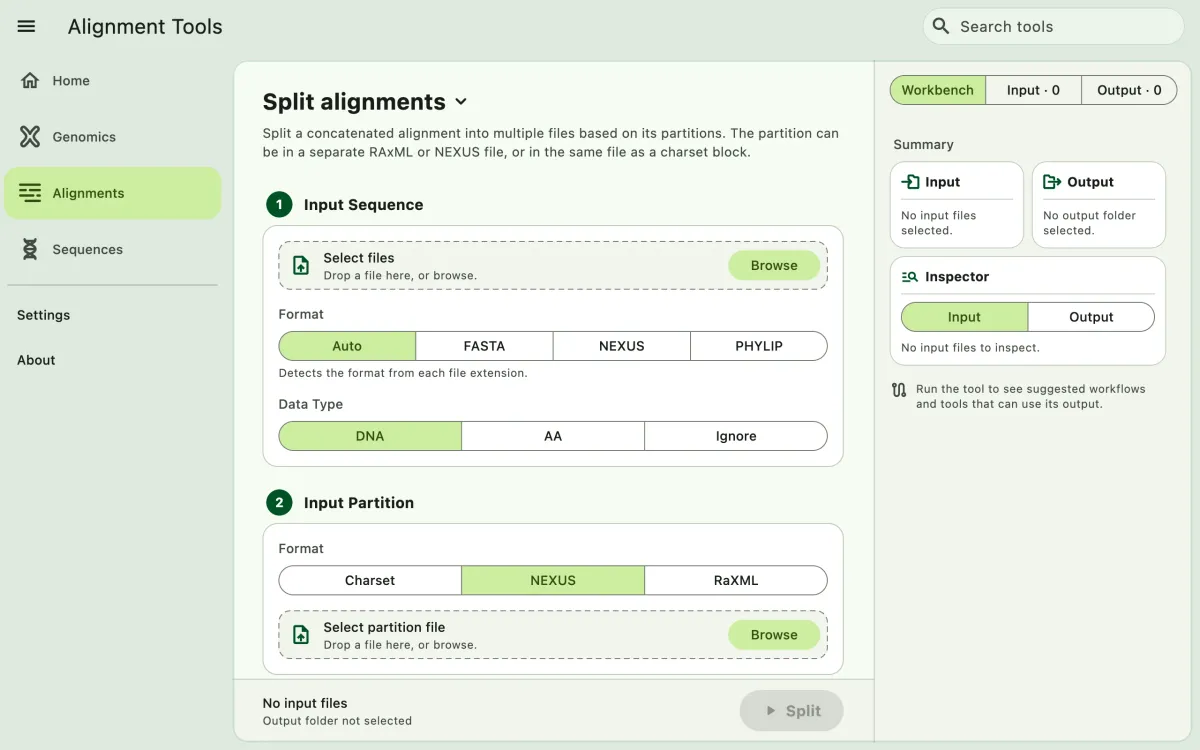Set data type to DNA
This screenshot has height=750, width=1200.
click(370, 436)
